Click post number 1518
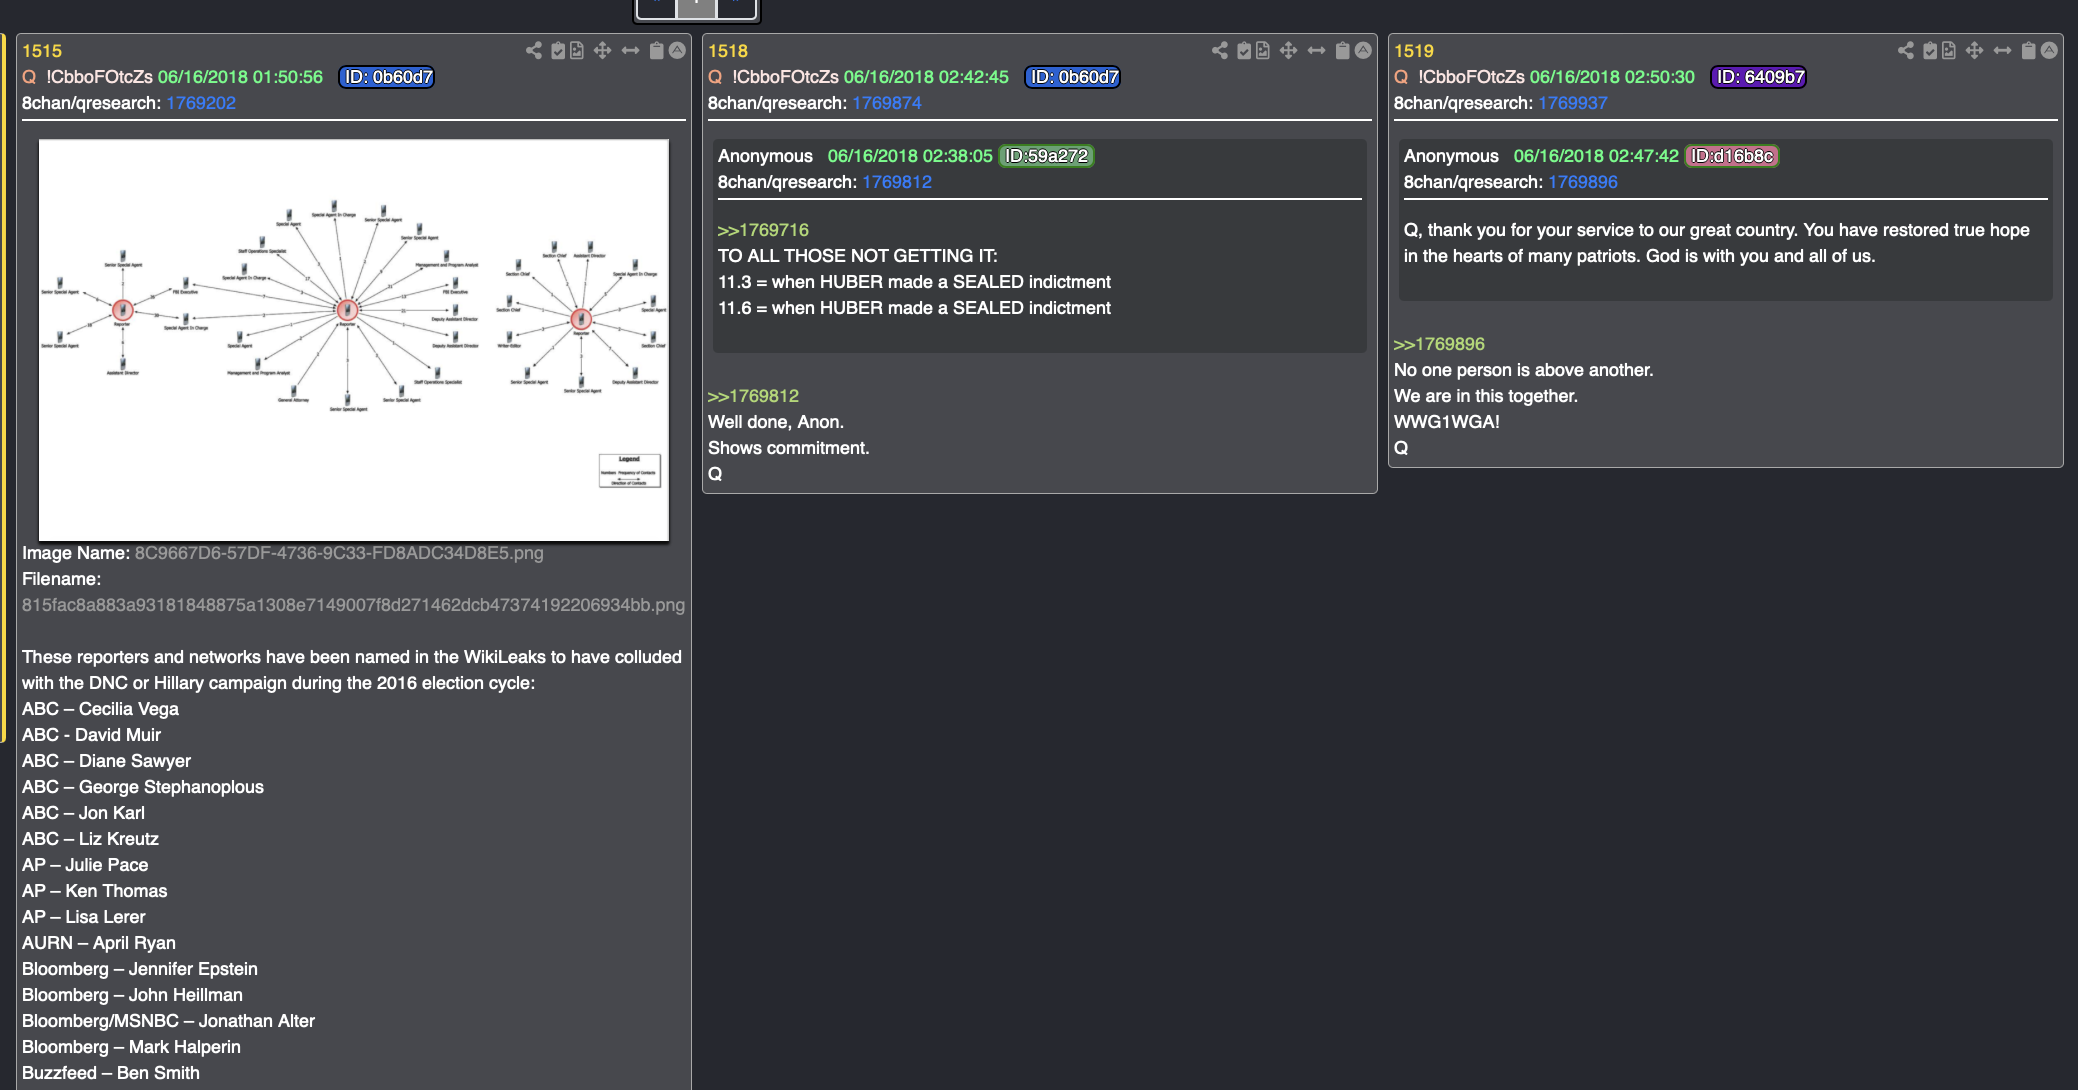The image size is (2078, 1090). pos(728,51)
